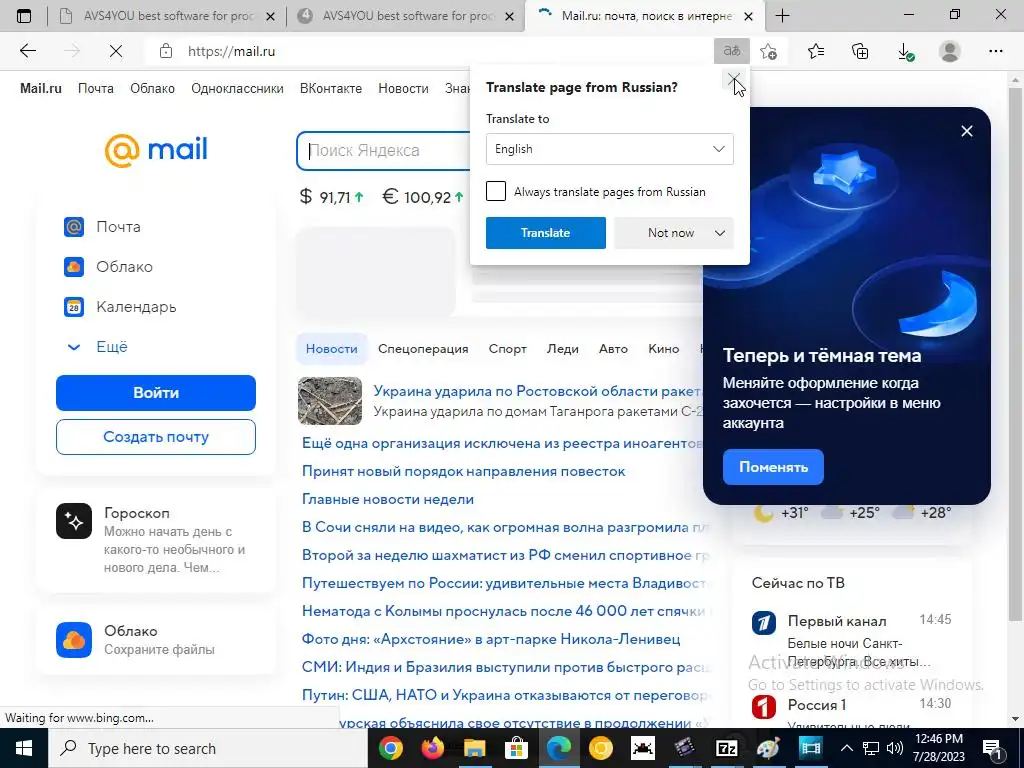This screenshot has height=768, width=1024.
Task: Switch to the first AVS4YOU tab
Action: [x=167, y=16]
